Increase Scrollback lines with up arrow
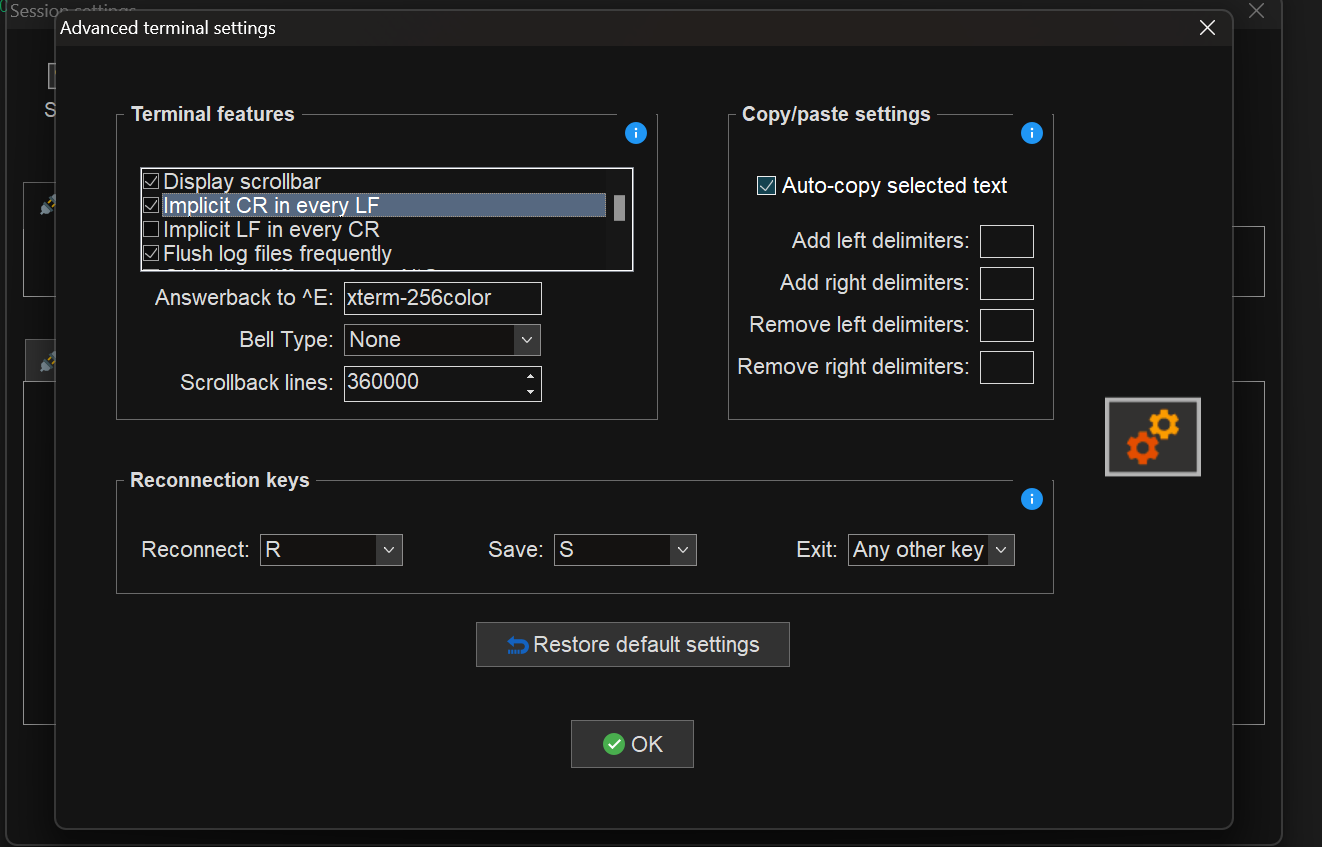Viewport: 1322px width, 847px height. (x=530, y=376)
